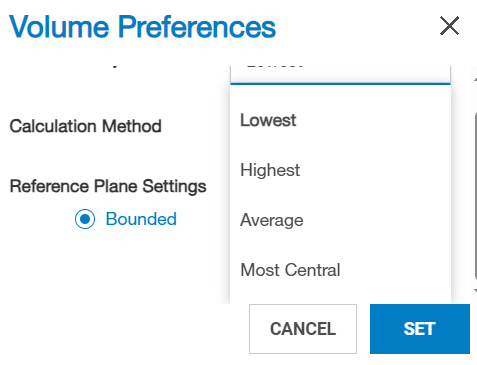The height and width of the screenshot is (365, 477).
Task: Click the CANCEL button
Action: click(x=303, y=329)
